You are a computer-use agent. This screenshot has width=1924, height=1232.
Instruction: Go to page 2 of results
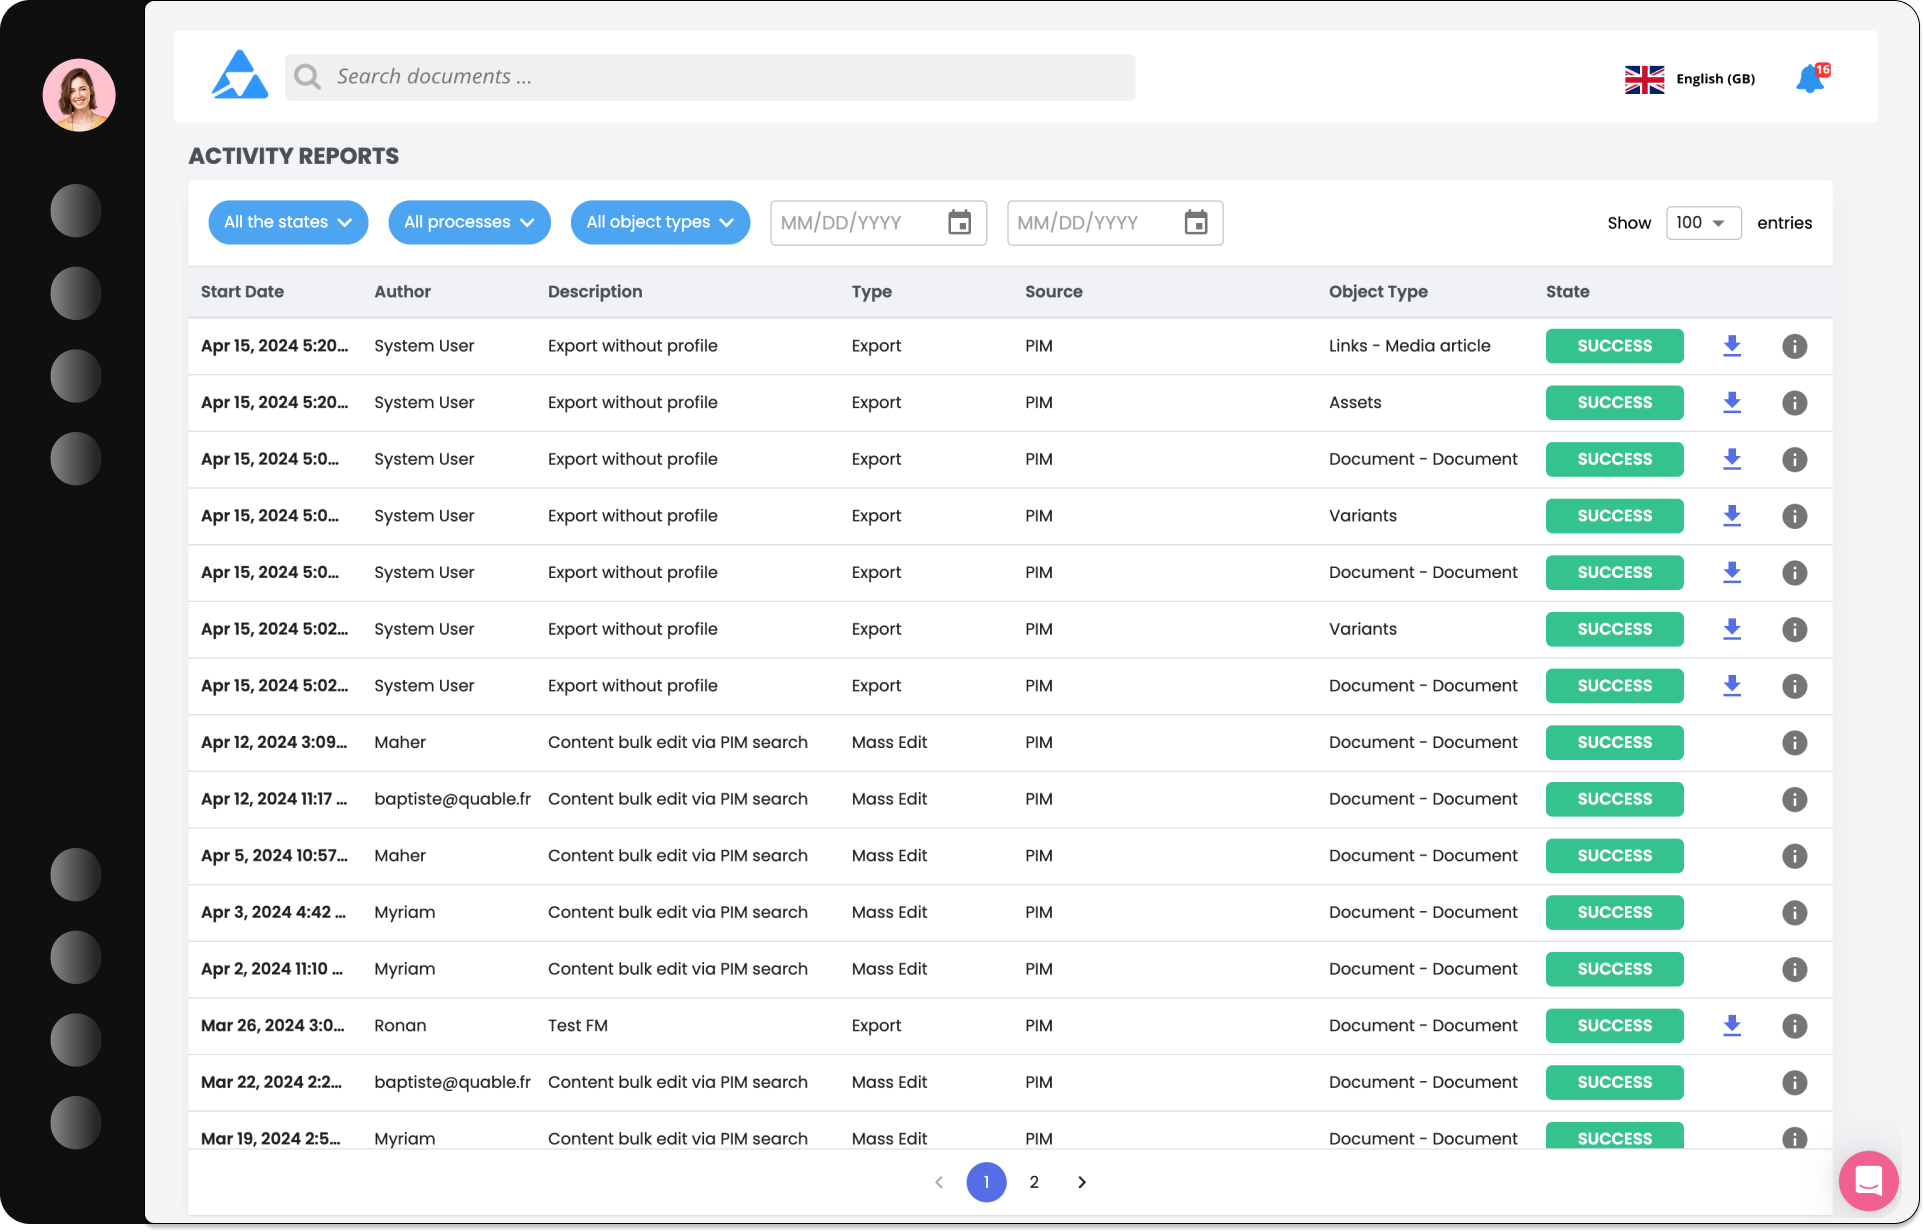click(x=1034, y=1182)
